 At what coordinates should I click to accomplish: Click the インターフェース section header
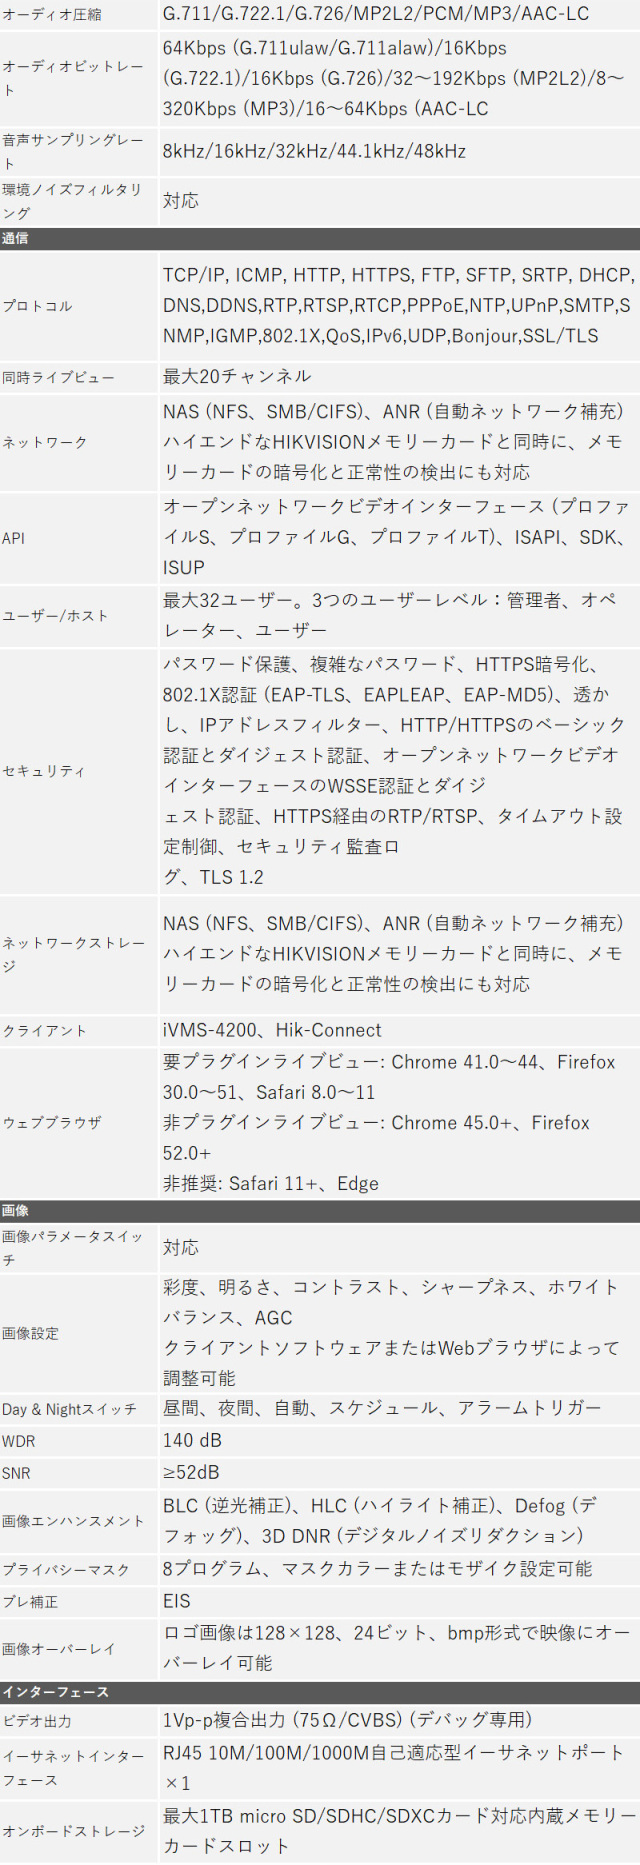pyautogui.click(x=55, y=1692)
